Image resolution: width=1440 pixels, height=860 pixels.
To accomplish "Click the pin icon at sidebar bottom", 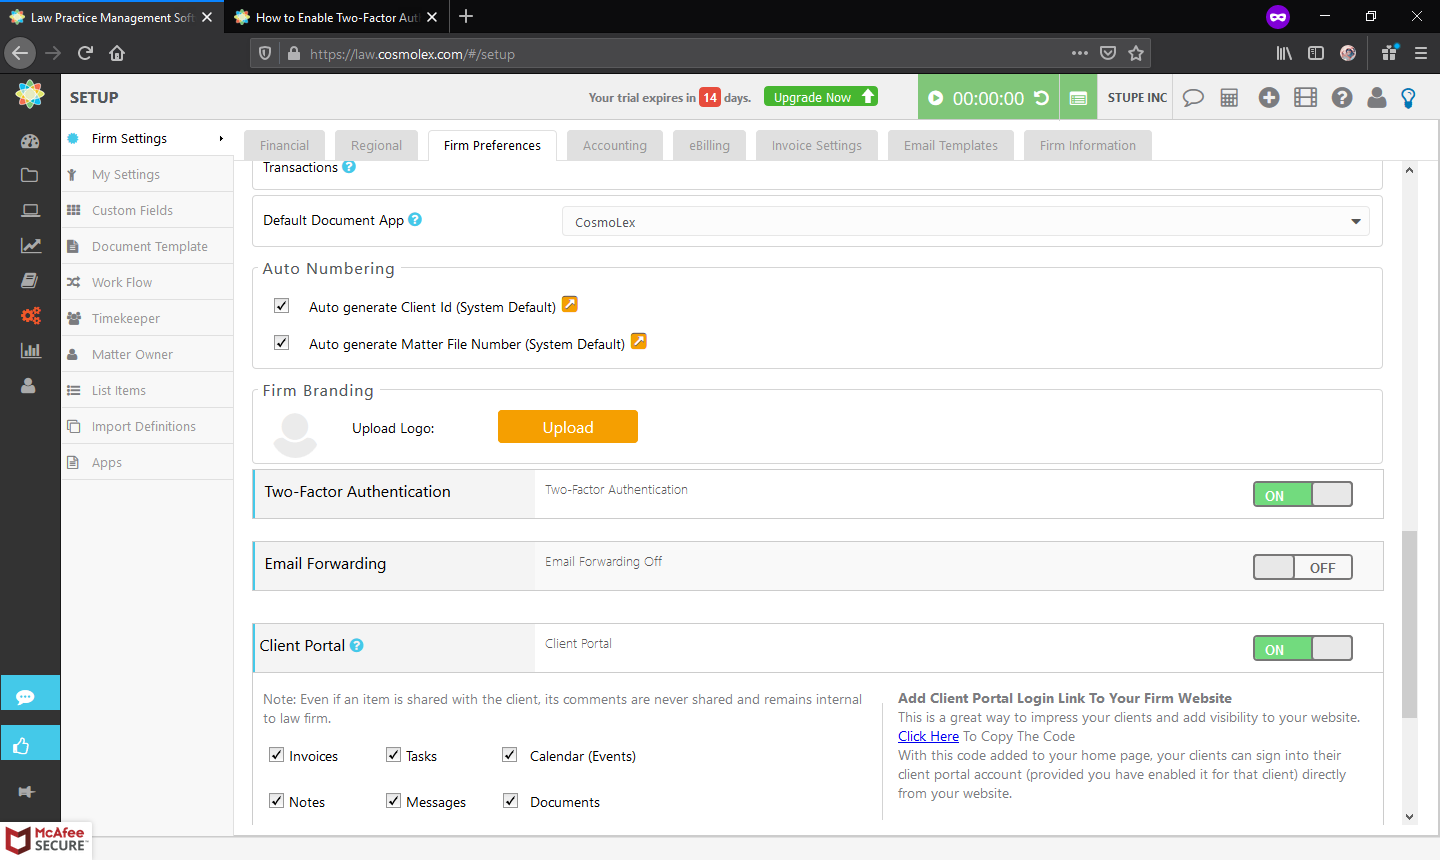I will (27, 791).
